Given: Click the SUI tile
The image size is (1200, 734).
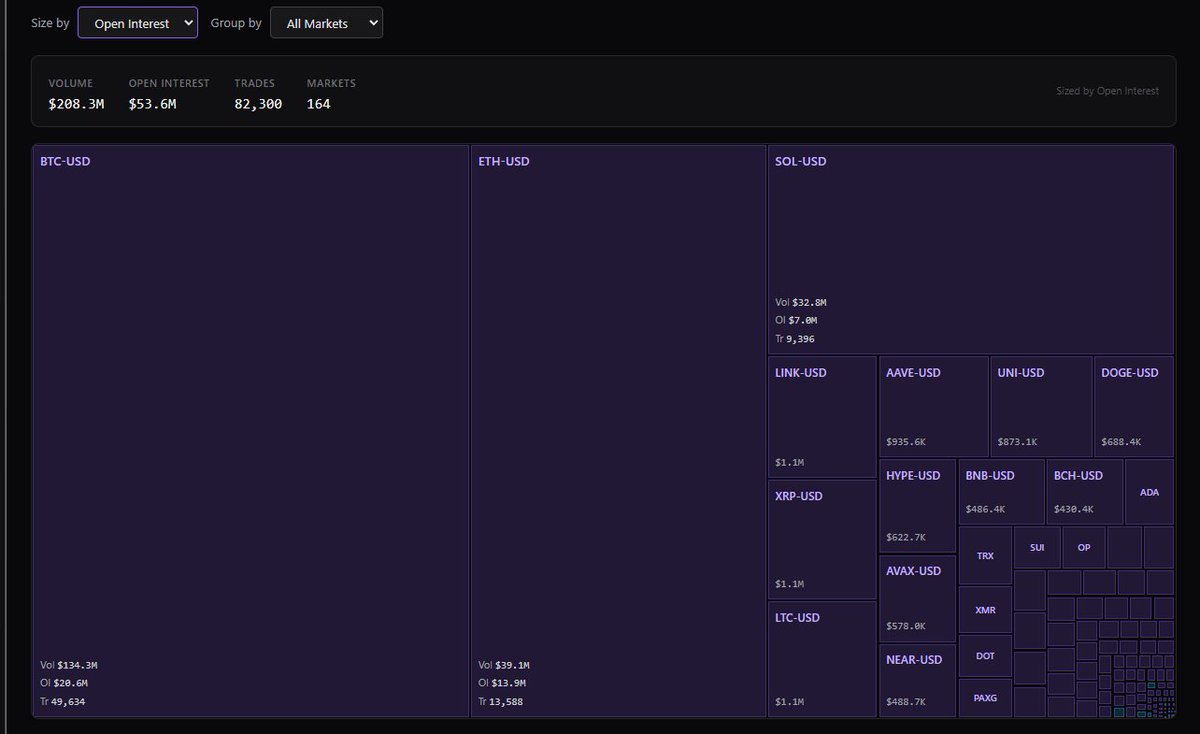Looking at the screenshot, I should click(1037, 548).
